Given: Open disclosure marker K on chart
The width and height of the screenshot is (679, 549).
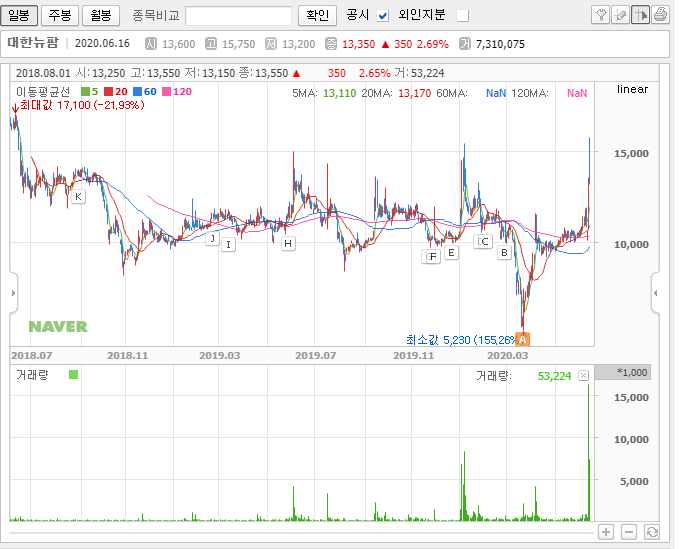Looking at the screenshot, I should (78, 197).
